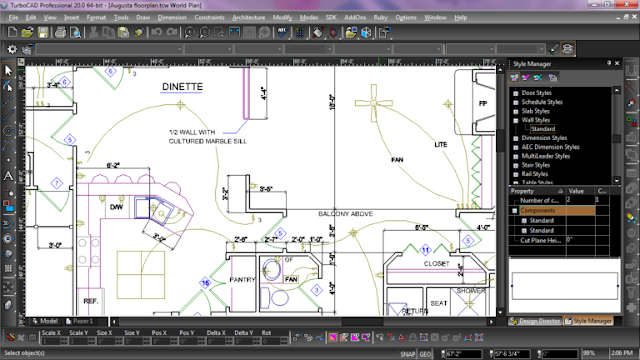Click the Print icon in toolbar
The height and width of the screenshot is (360, 640).
(60, 32)
